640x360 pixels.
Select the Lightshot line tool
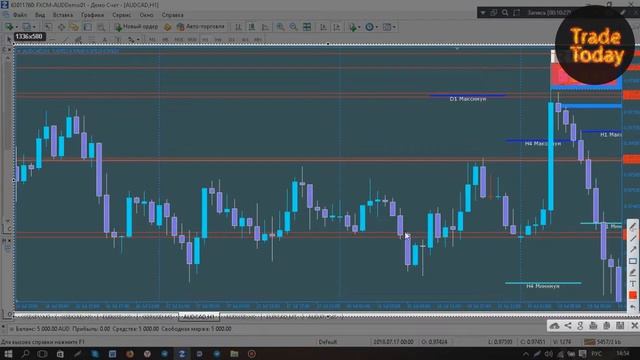click(x=633, y=238)
